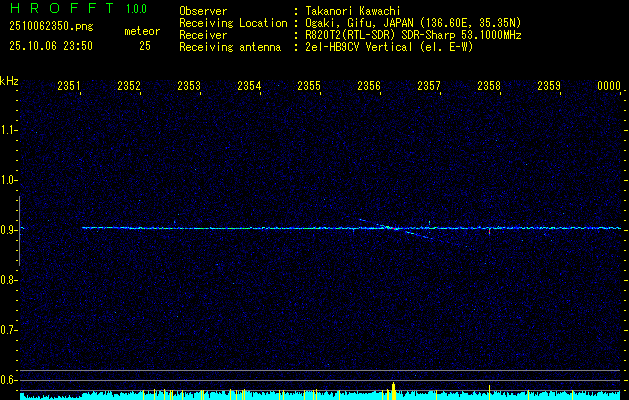The width and height of the screenshot is (629, 400).
Task: Click the gray frequency range bar beside 0.9
Action: pos(19,231)
